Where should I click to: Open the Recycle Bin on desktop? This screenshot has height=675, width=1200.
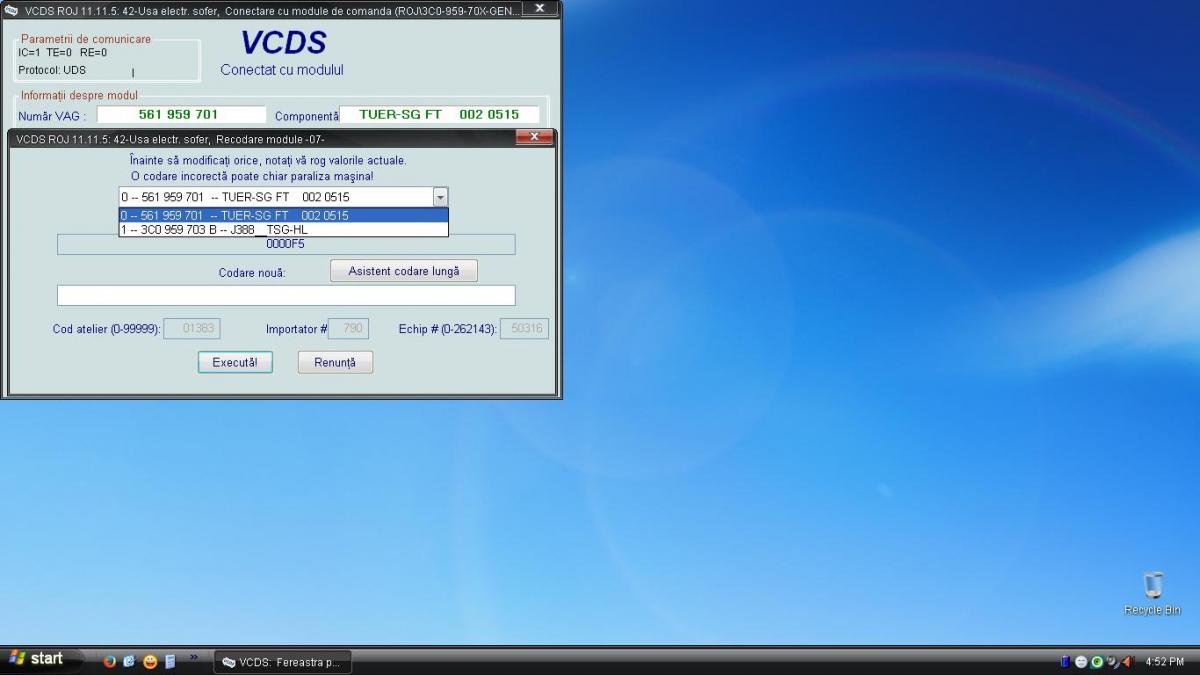[x=1152, y=590]
